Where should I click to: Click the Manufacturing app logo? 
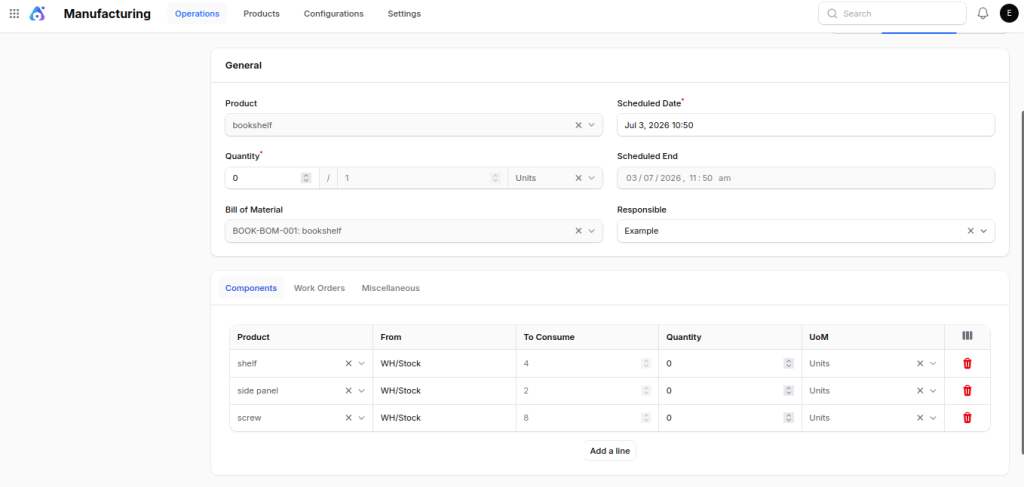[37, 13]
